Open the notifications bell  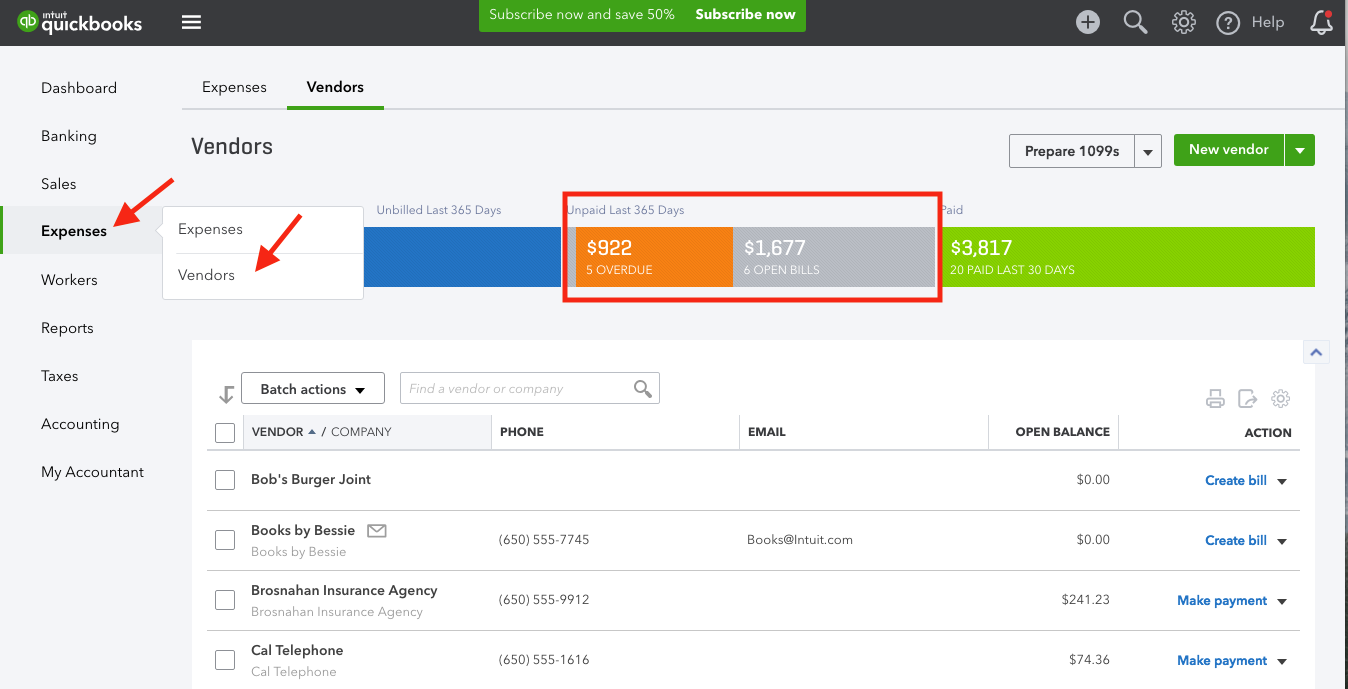pyautogui.click(x=1321, y=22)
